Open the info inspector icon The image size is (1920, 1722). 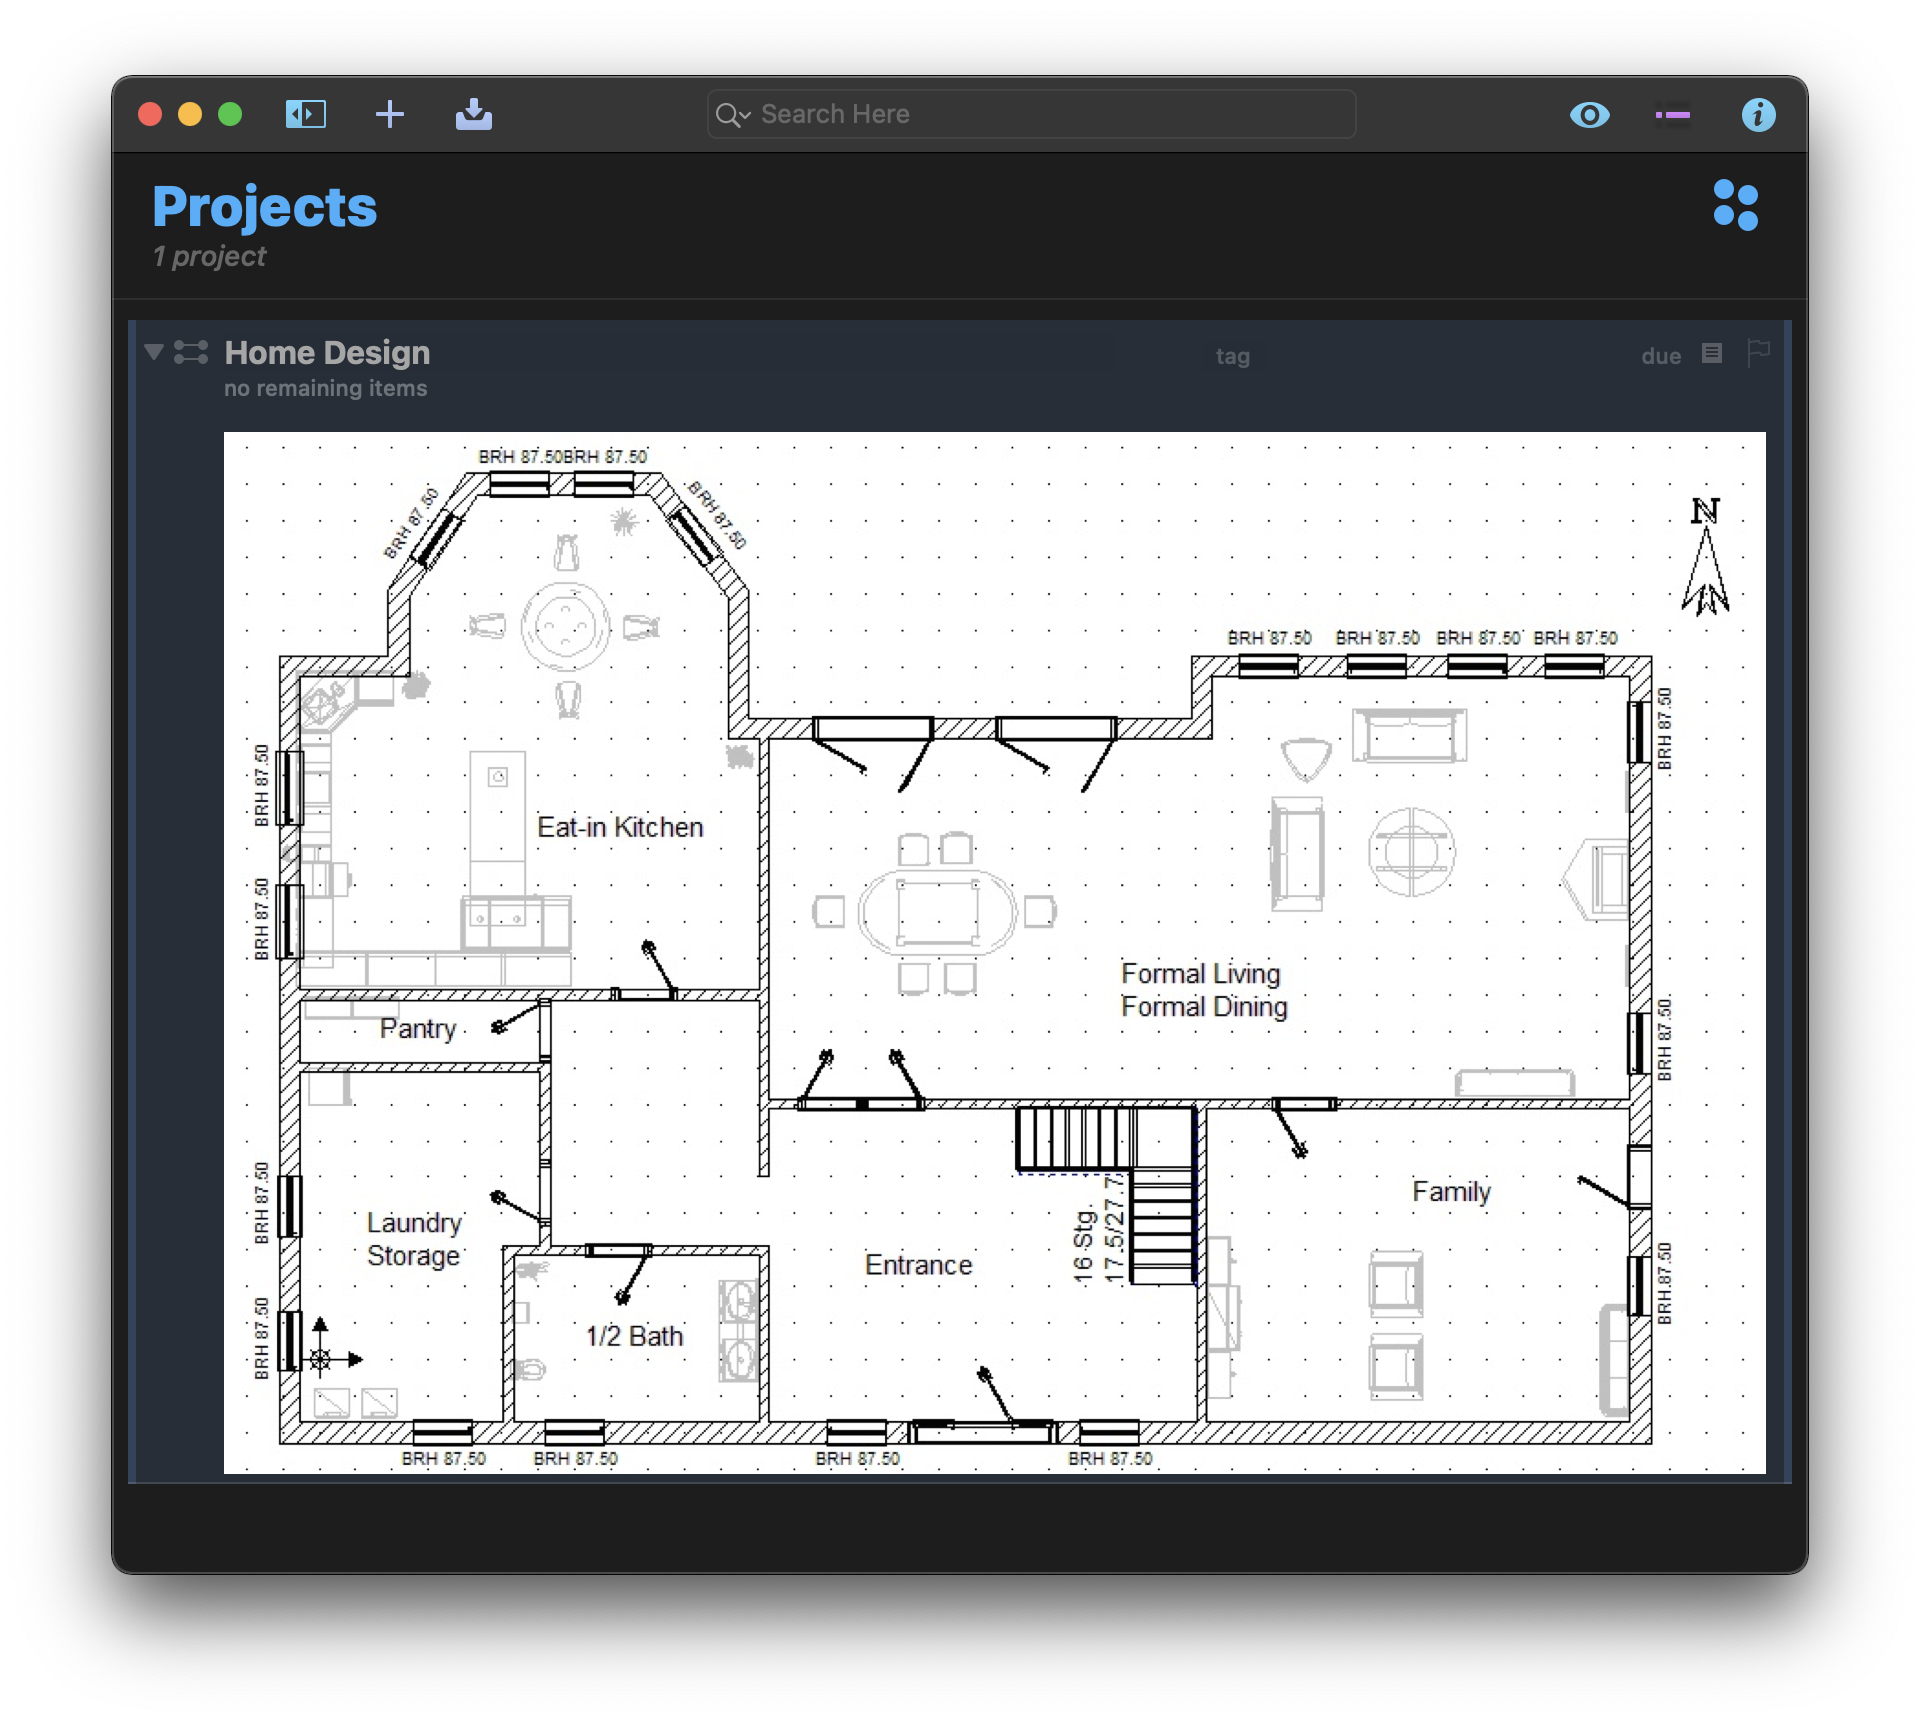point(1758,115)
